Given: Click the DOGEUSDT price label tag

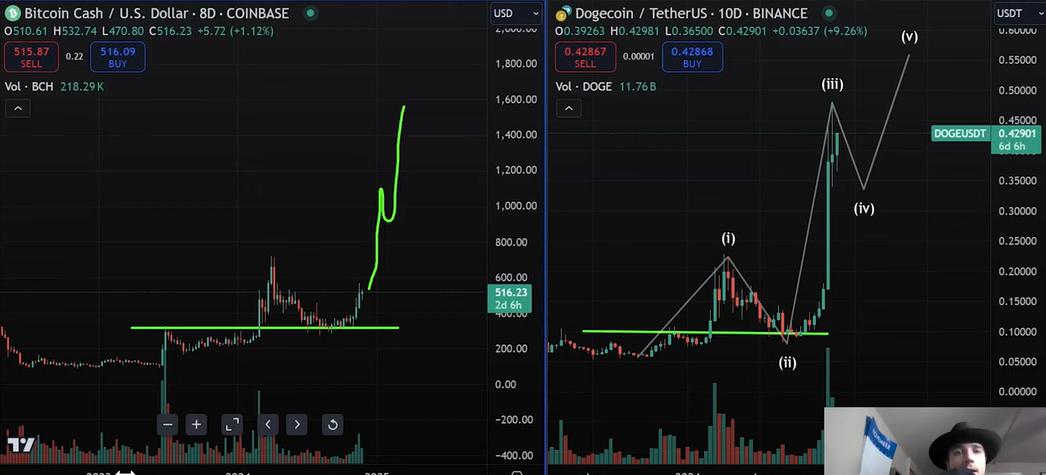Looking at the screenshot, I should tap(960, 133).
